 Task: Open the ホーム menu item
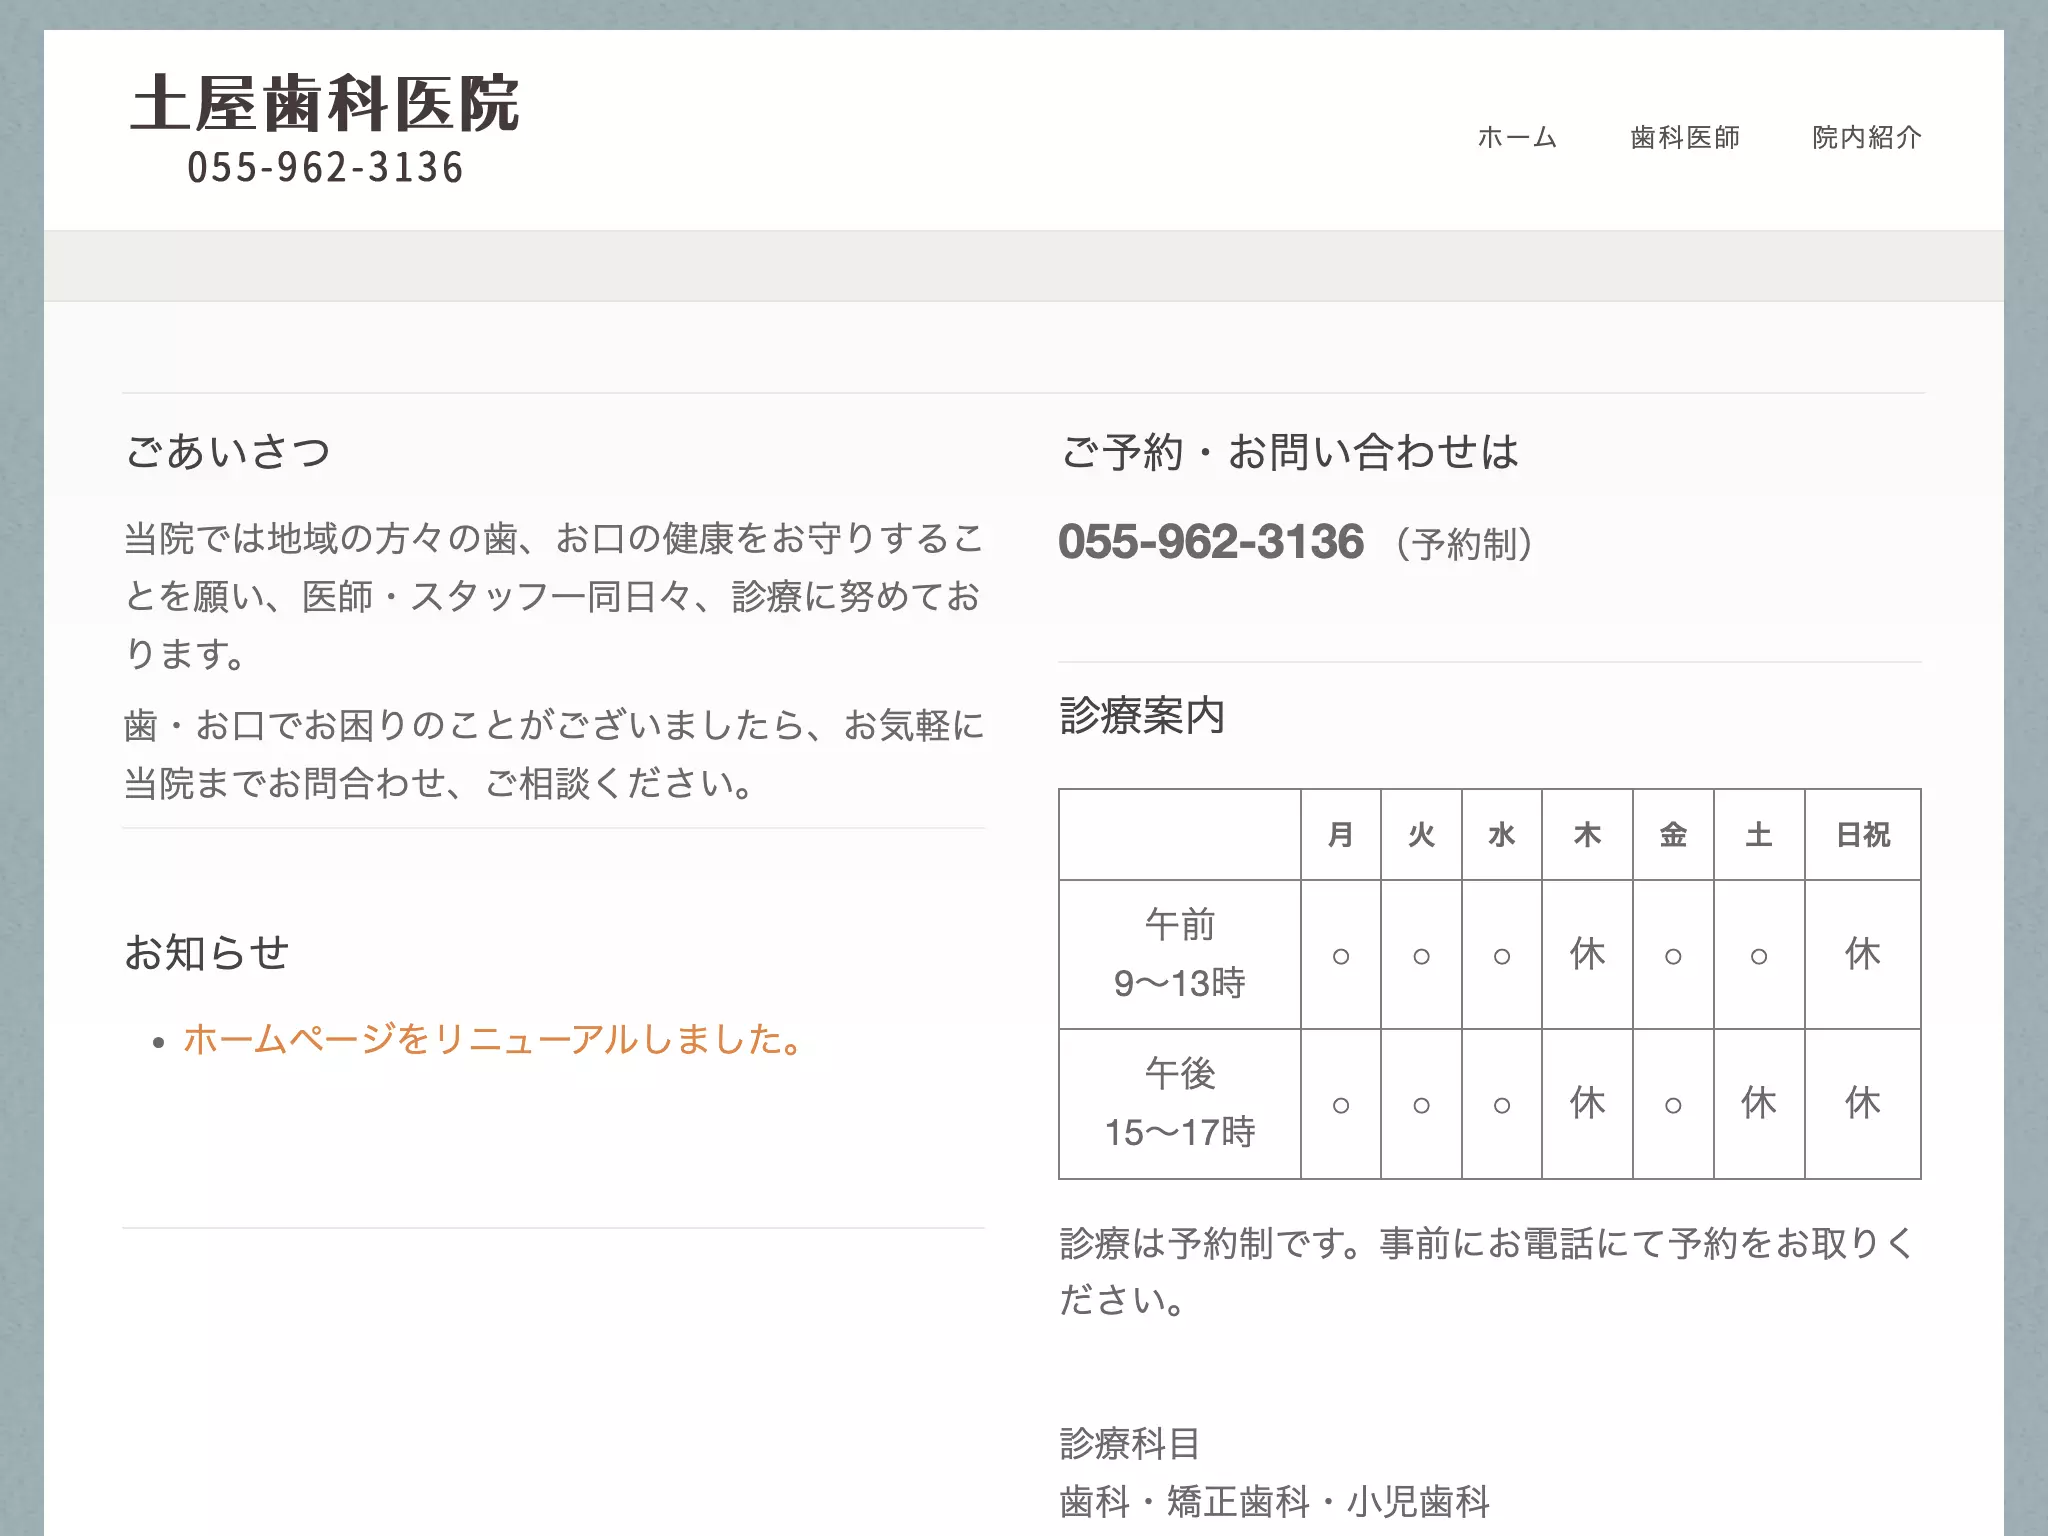[x=1517, y=137]
